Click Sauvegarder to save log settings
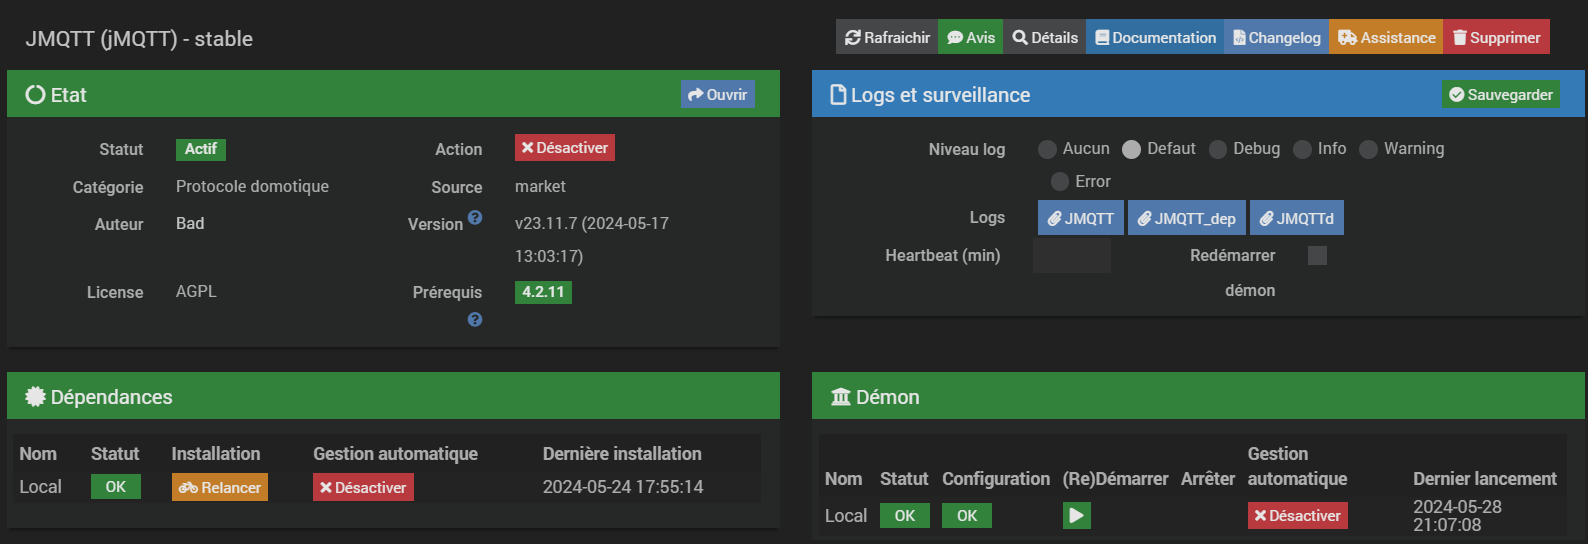This screenshot has width=1588, height=544. click(1500, 94)
